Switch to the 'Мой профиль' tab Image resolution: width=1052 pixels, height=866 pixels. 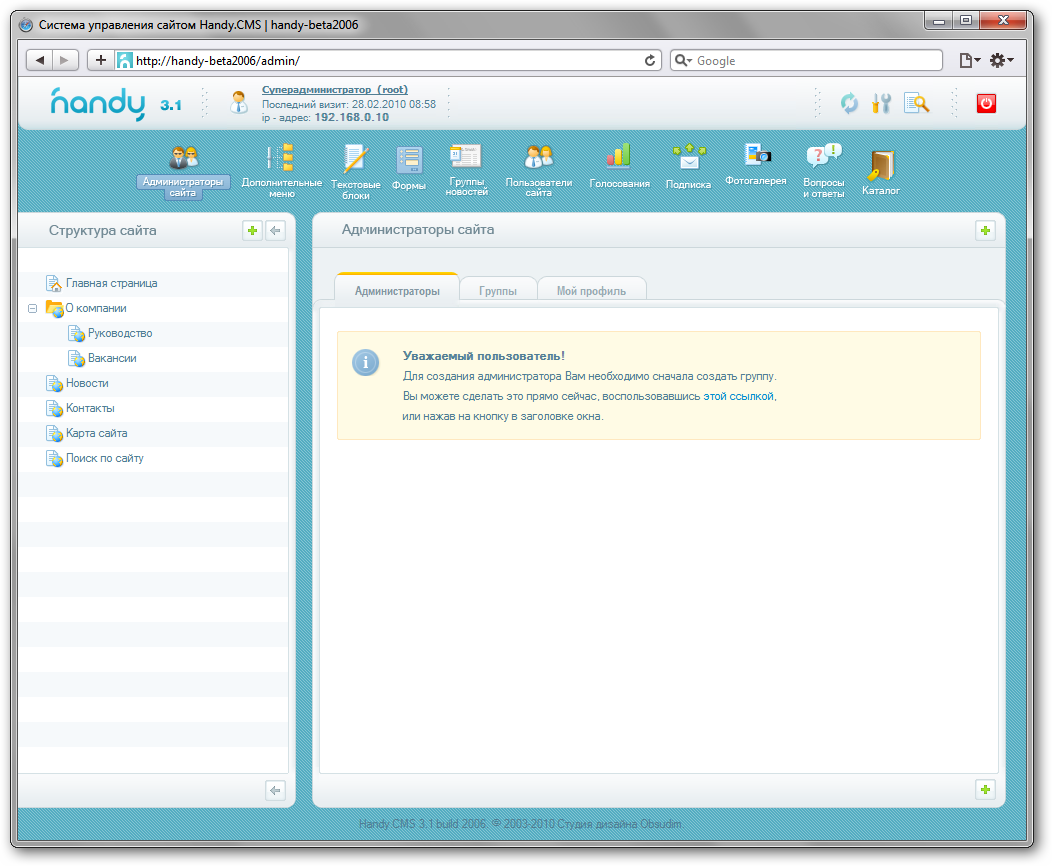tap(591, 291)
